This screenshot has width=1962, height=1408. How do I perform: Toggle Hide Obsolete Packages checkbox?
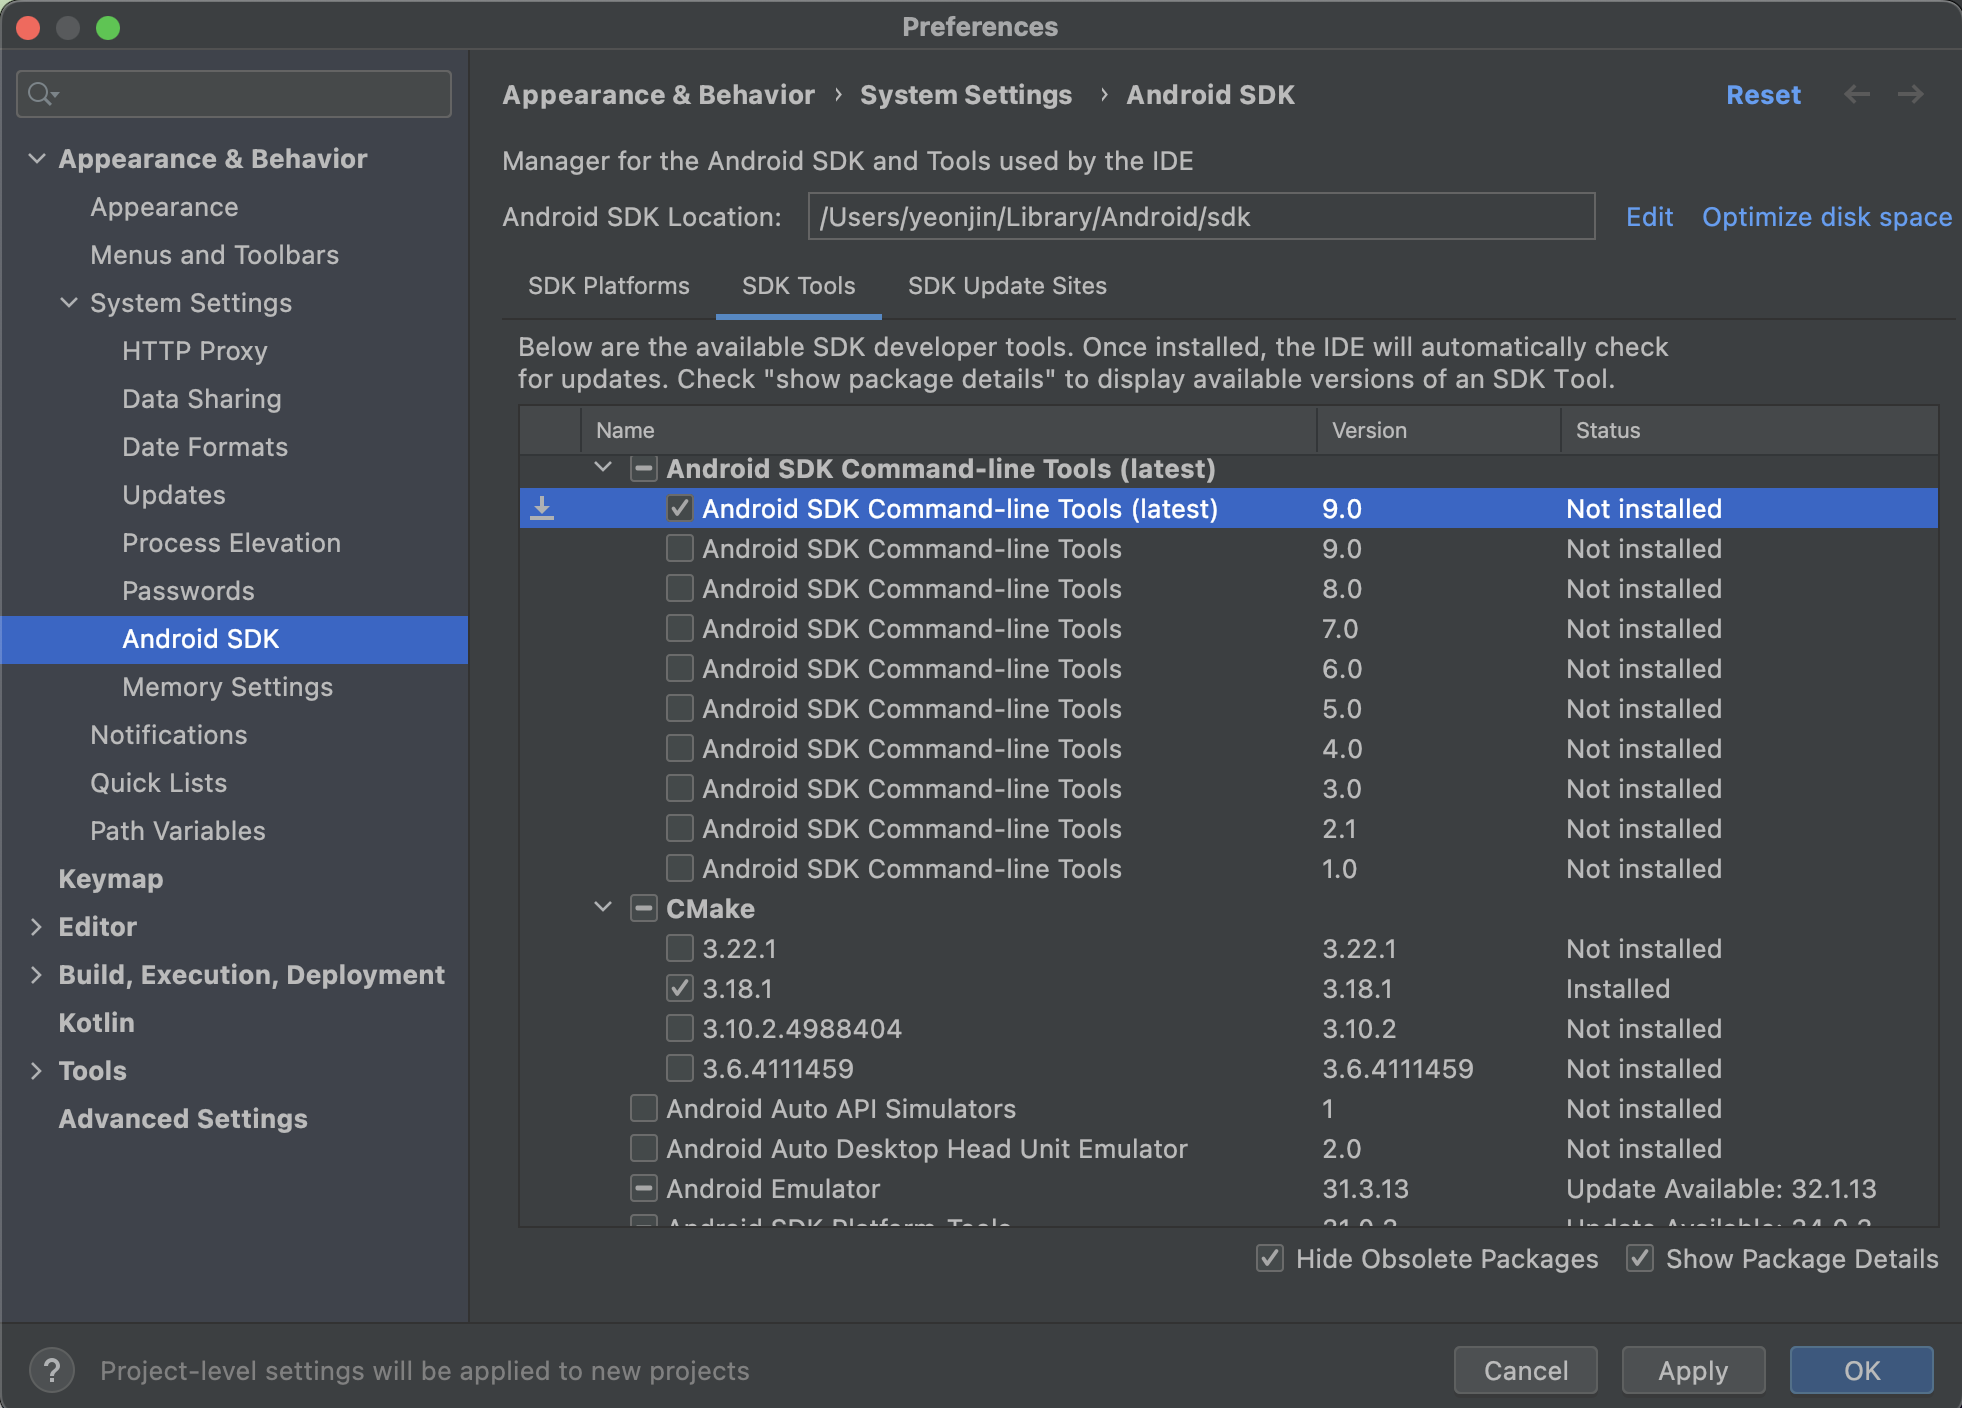coord(1270,1258)
